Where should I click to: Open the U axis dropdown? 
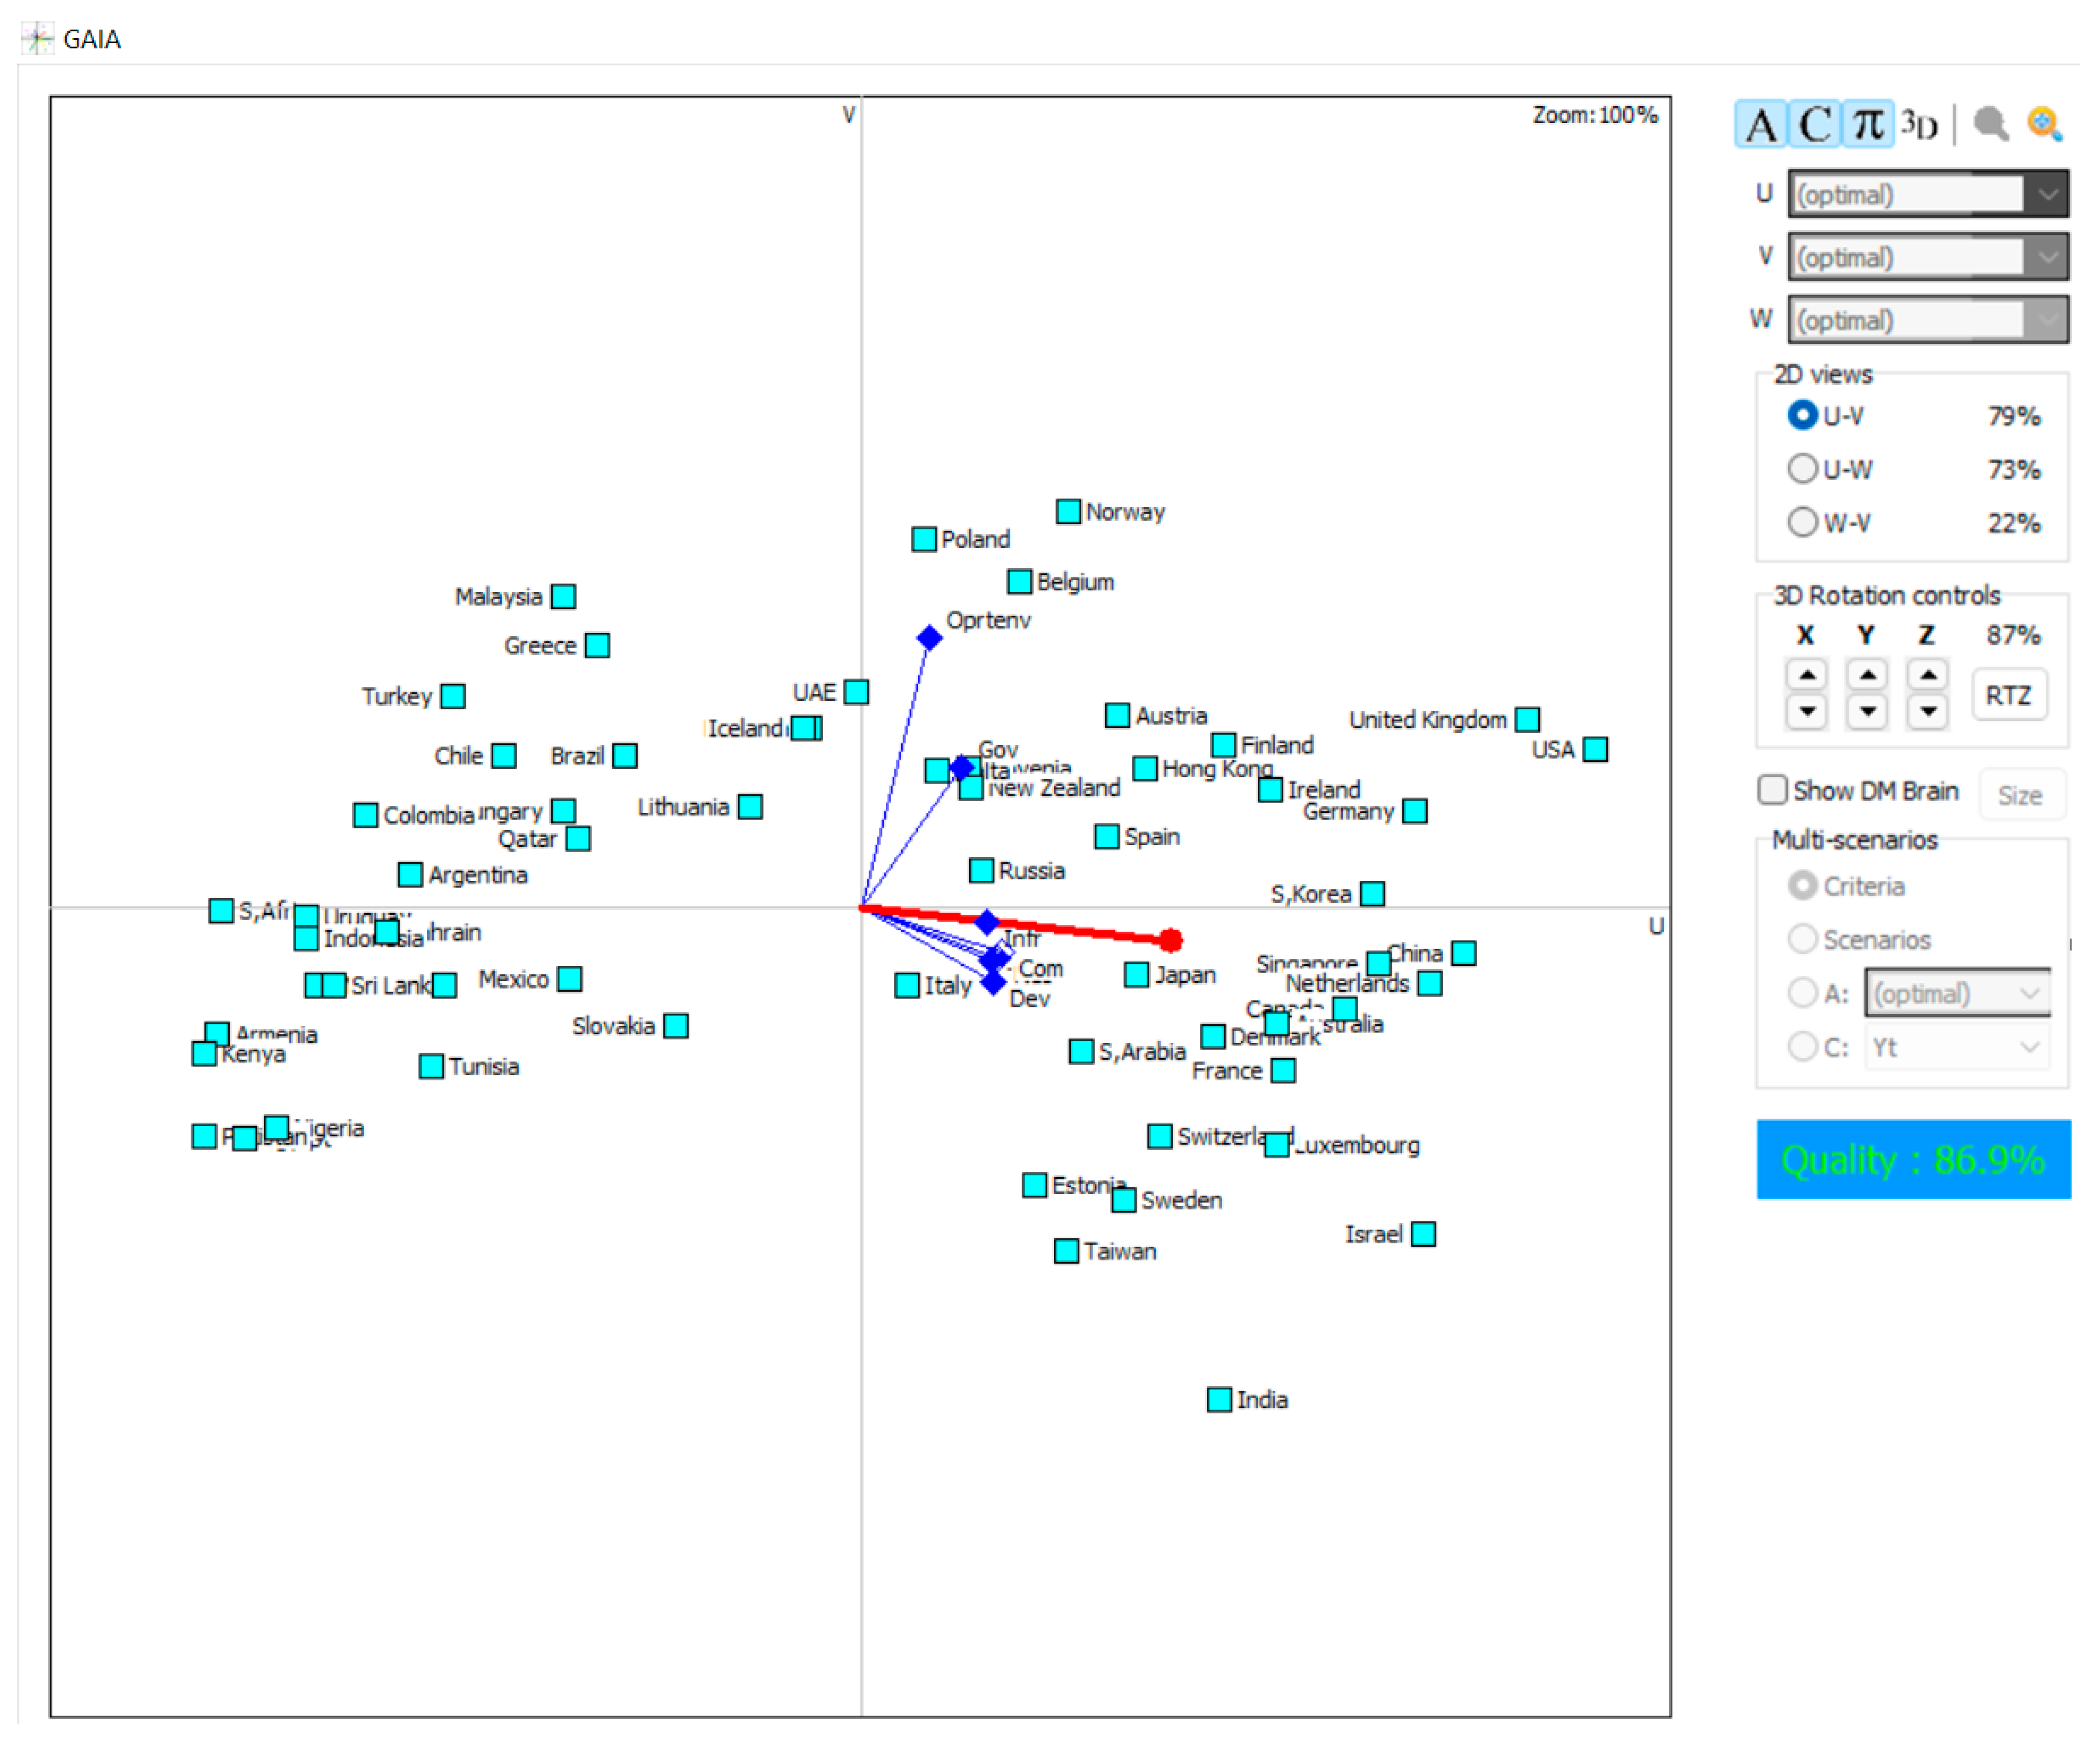[x=2047, y=193]
